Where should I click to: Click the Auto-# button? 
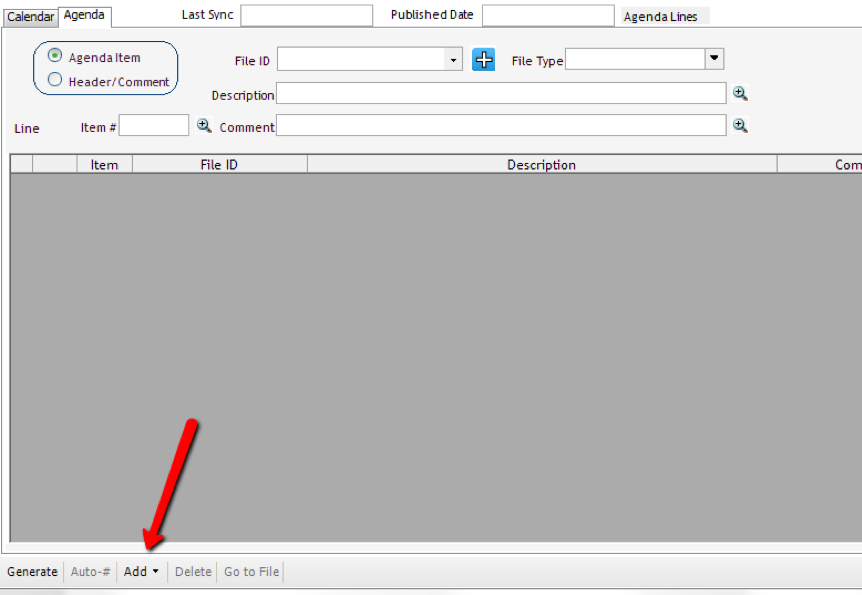pos(89,571)
